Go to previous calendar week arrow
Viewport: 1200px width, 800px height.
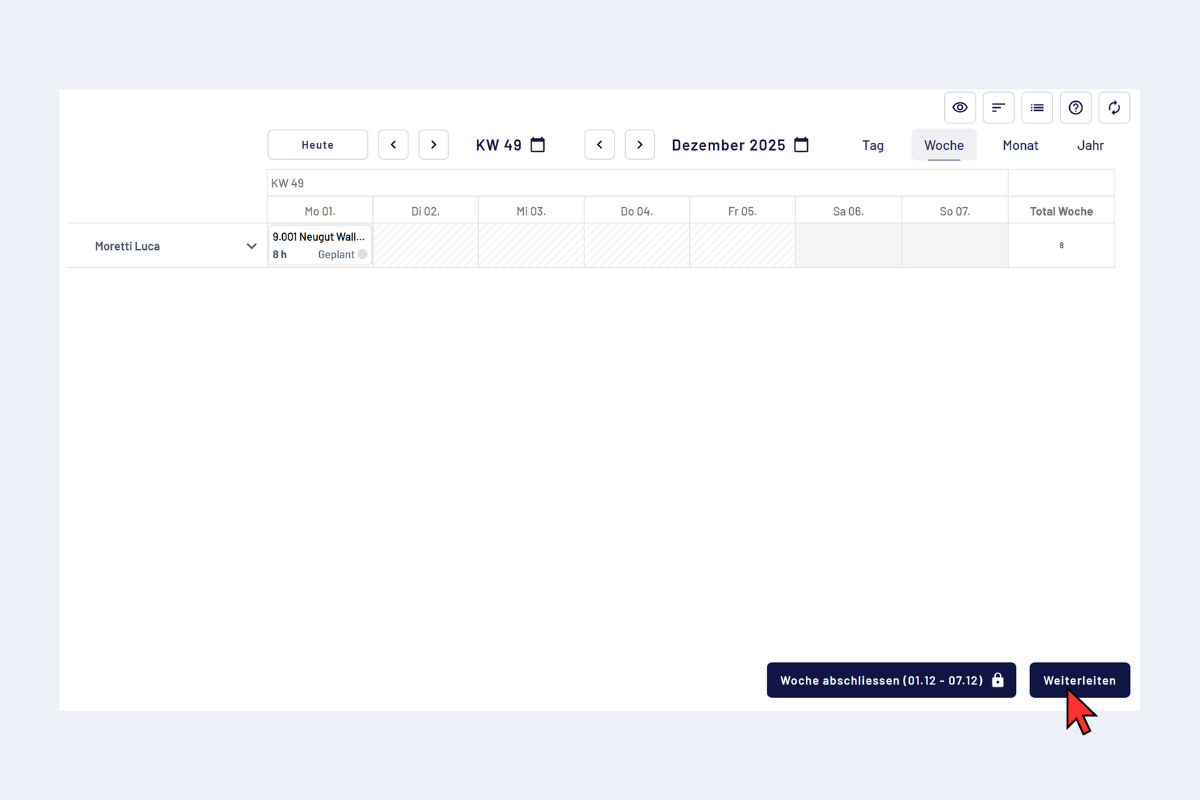point(393,145)
